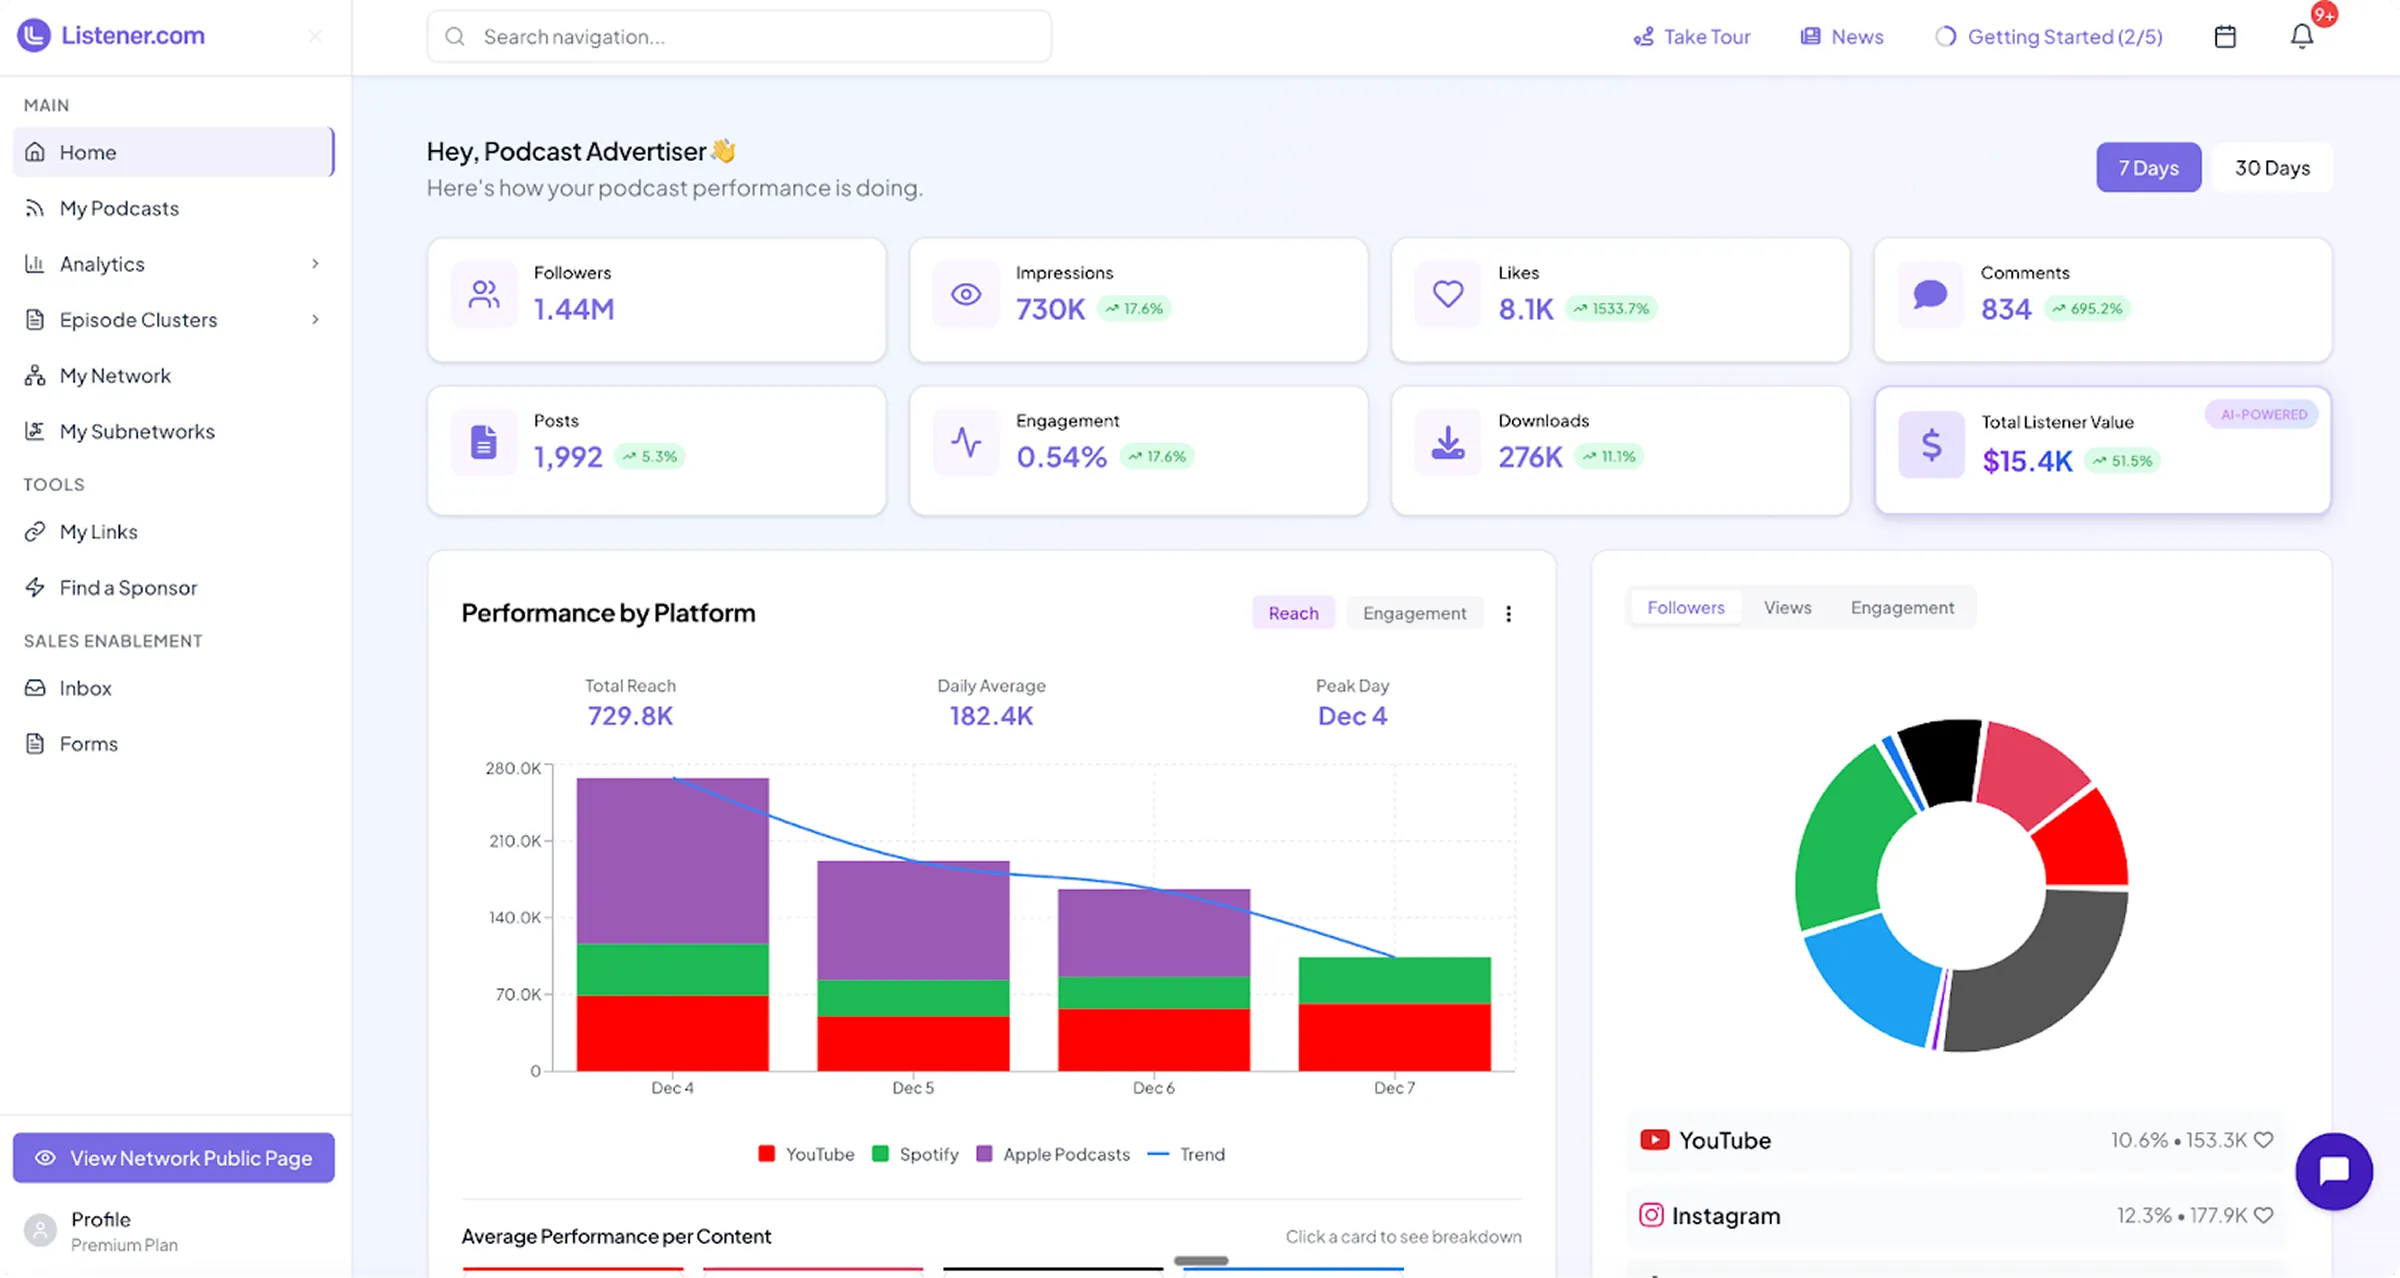The width and height of the screenshot is (2400, 1278).
Task: Open the My Links tool
Action: pyautogui.click(x=98, y=531)
